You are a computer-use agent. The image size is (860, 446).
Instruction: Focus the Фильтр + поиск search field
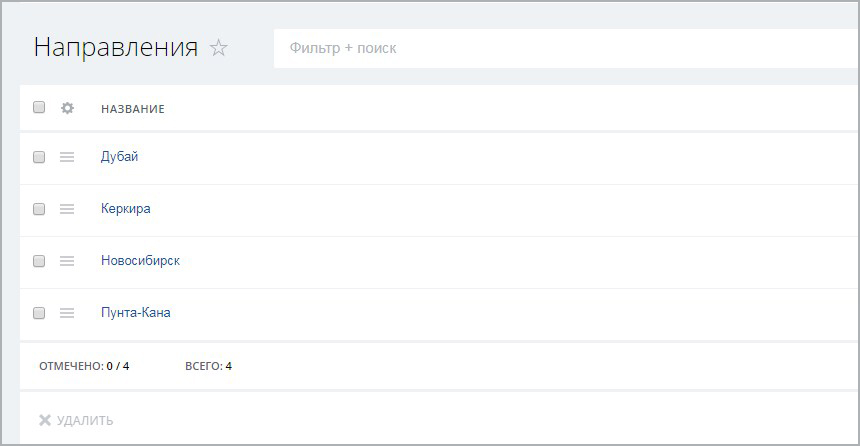click(x=560, y=48)
